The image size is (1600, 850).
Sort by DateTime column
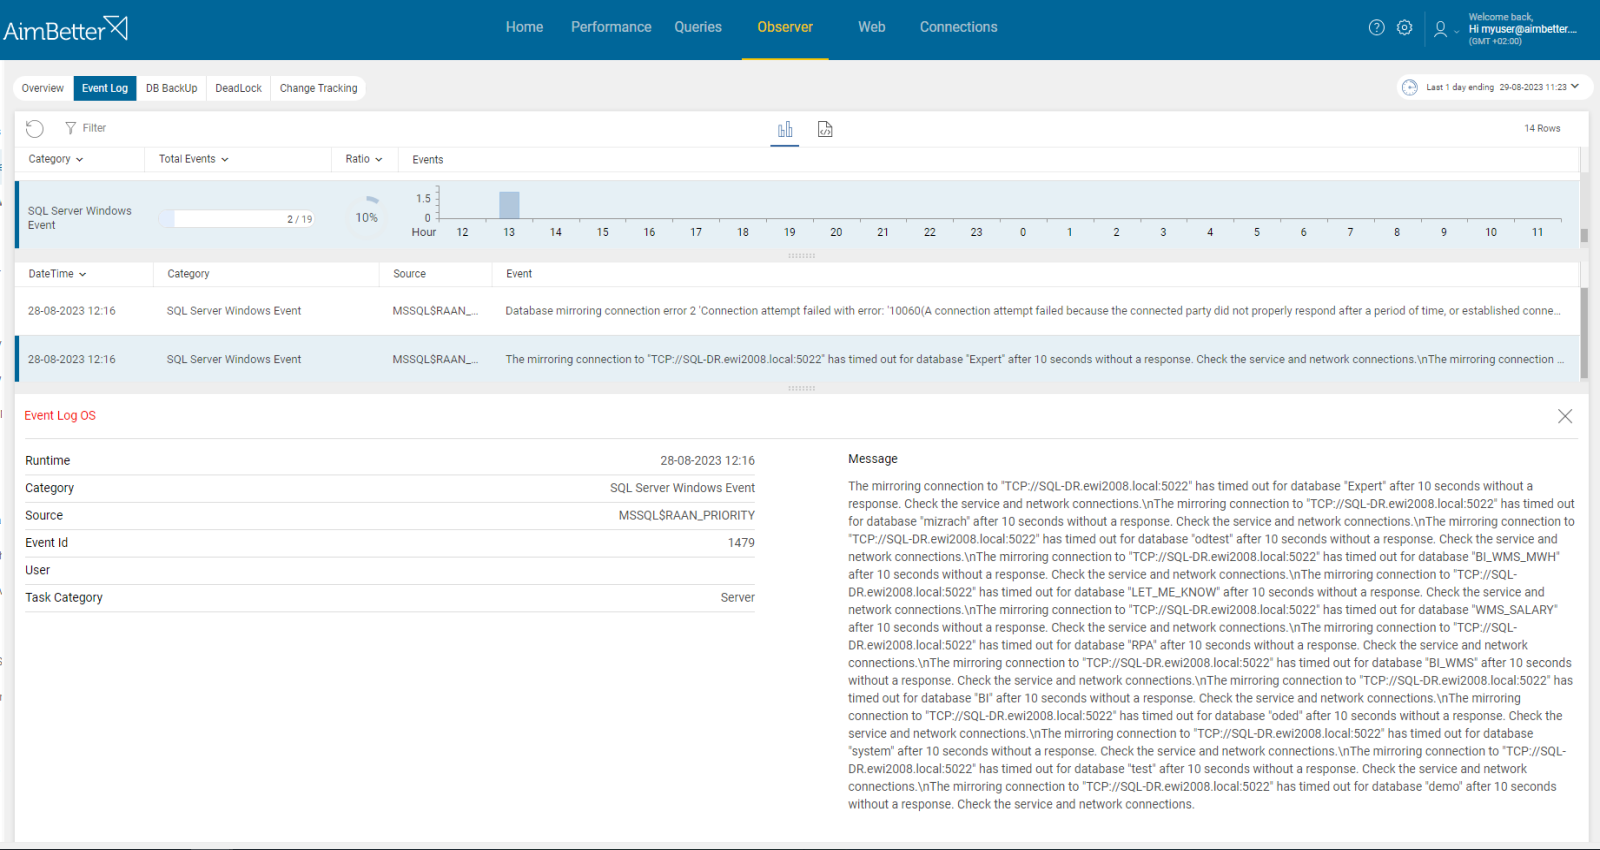point(57,274)
